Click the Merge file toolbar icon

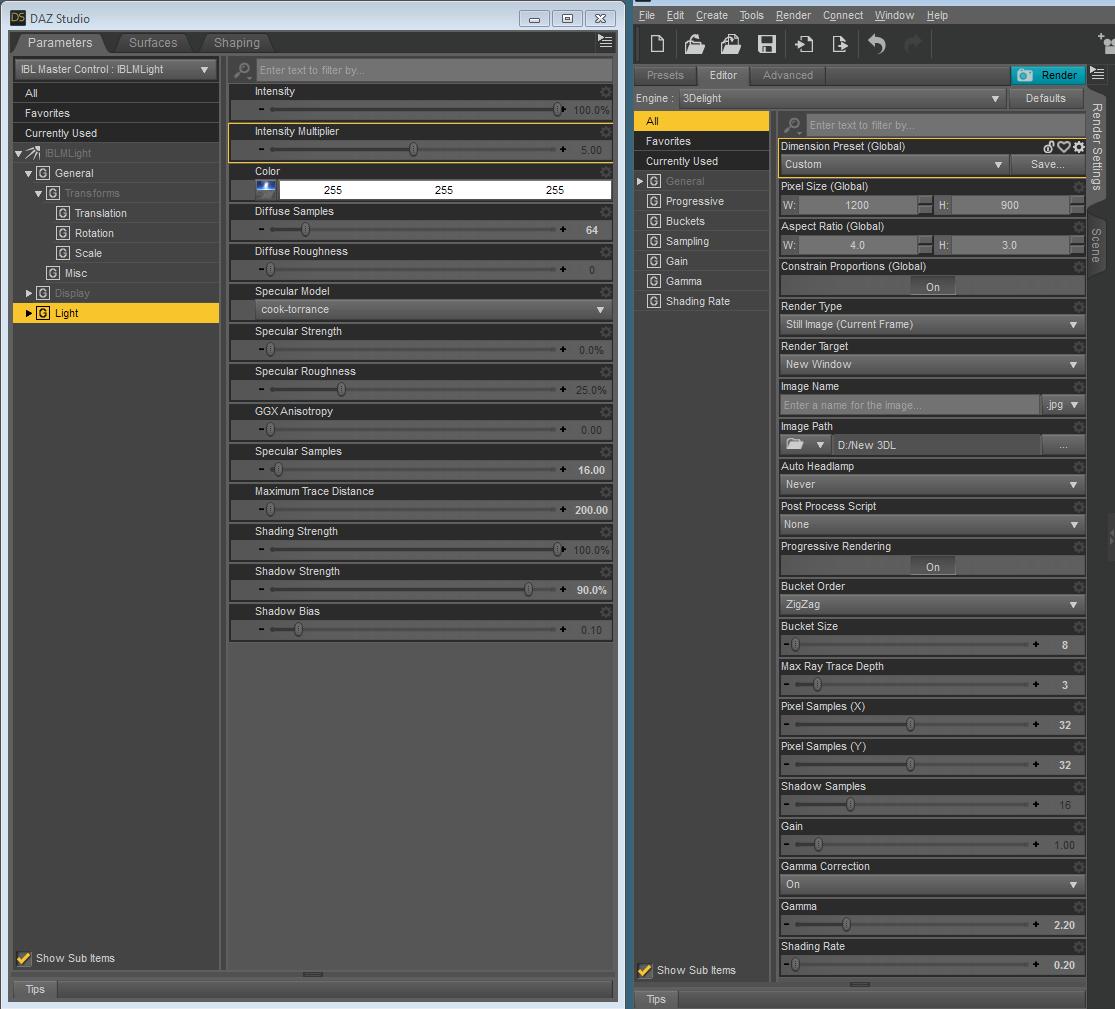(x=730, y=44)
